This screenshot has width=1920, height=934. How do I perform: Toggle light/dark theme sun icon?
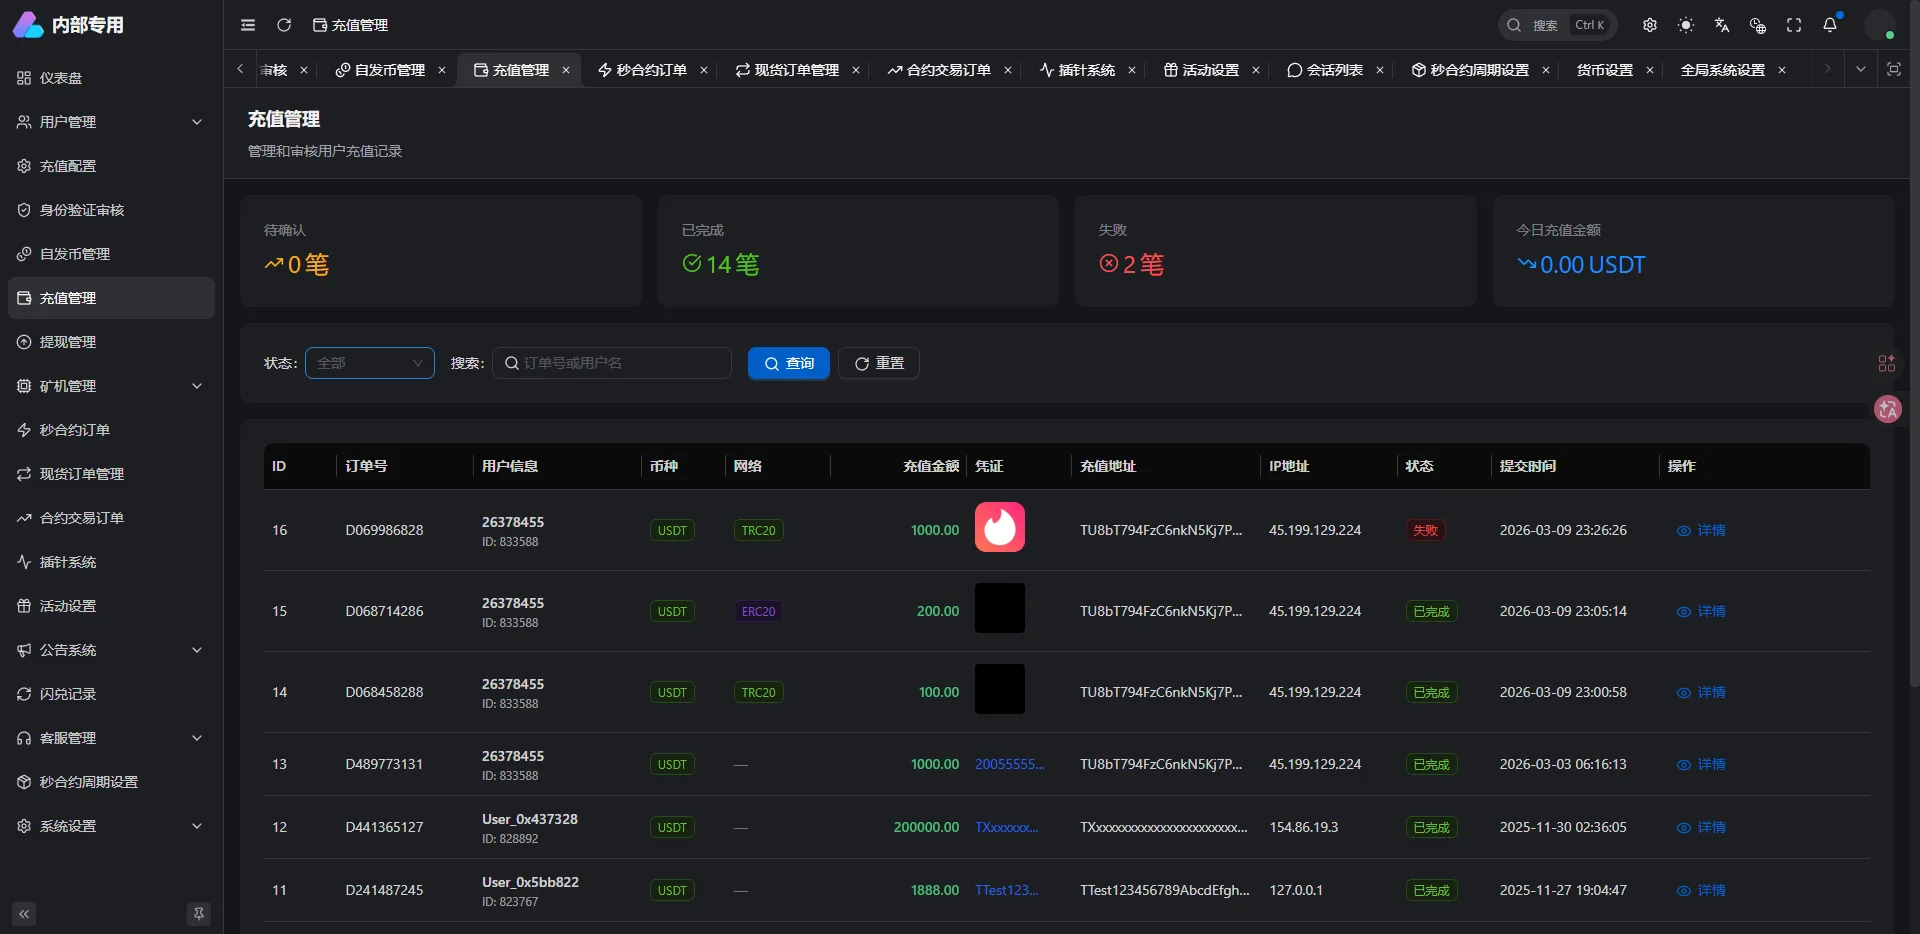[1686, 25]
